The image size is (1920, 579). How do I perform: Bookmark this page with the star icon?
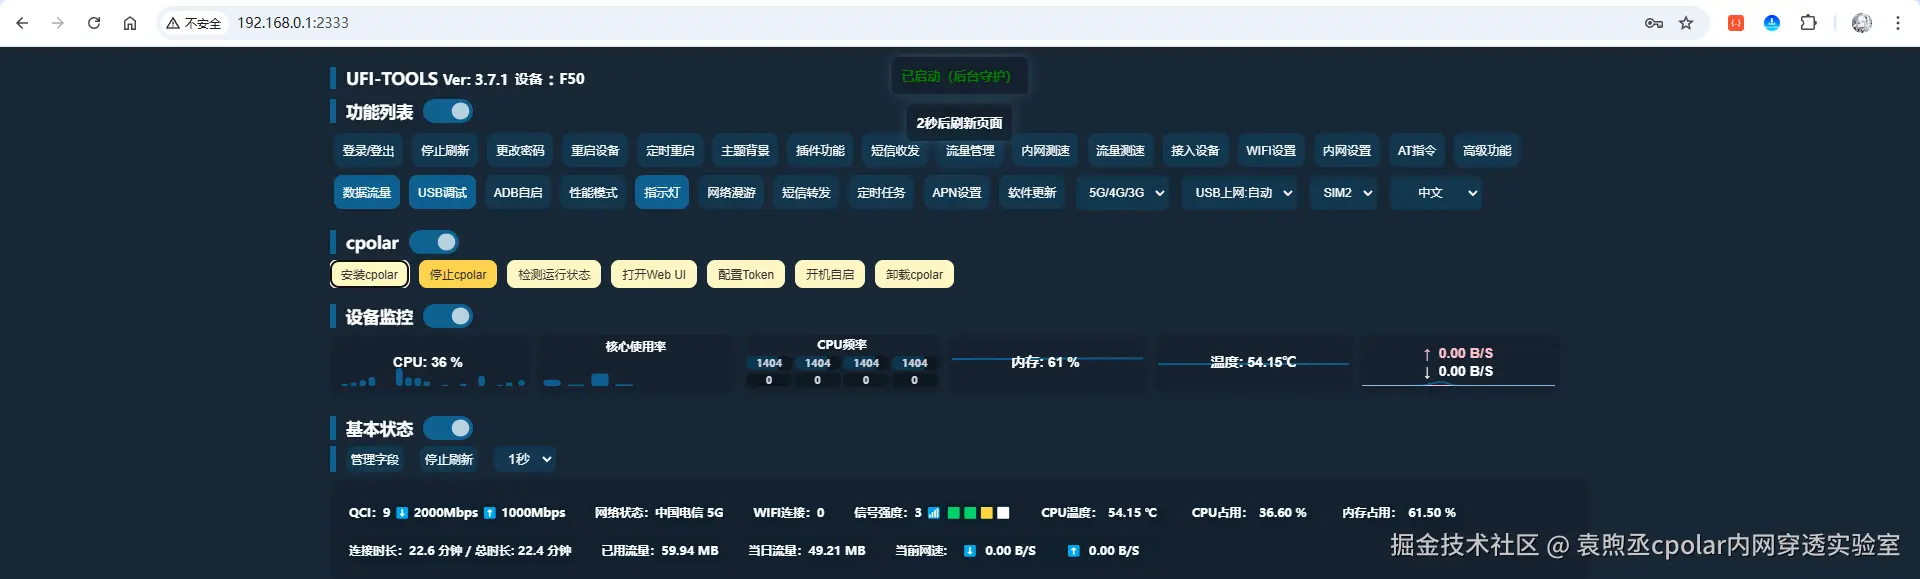tap(1686, 23)
